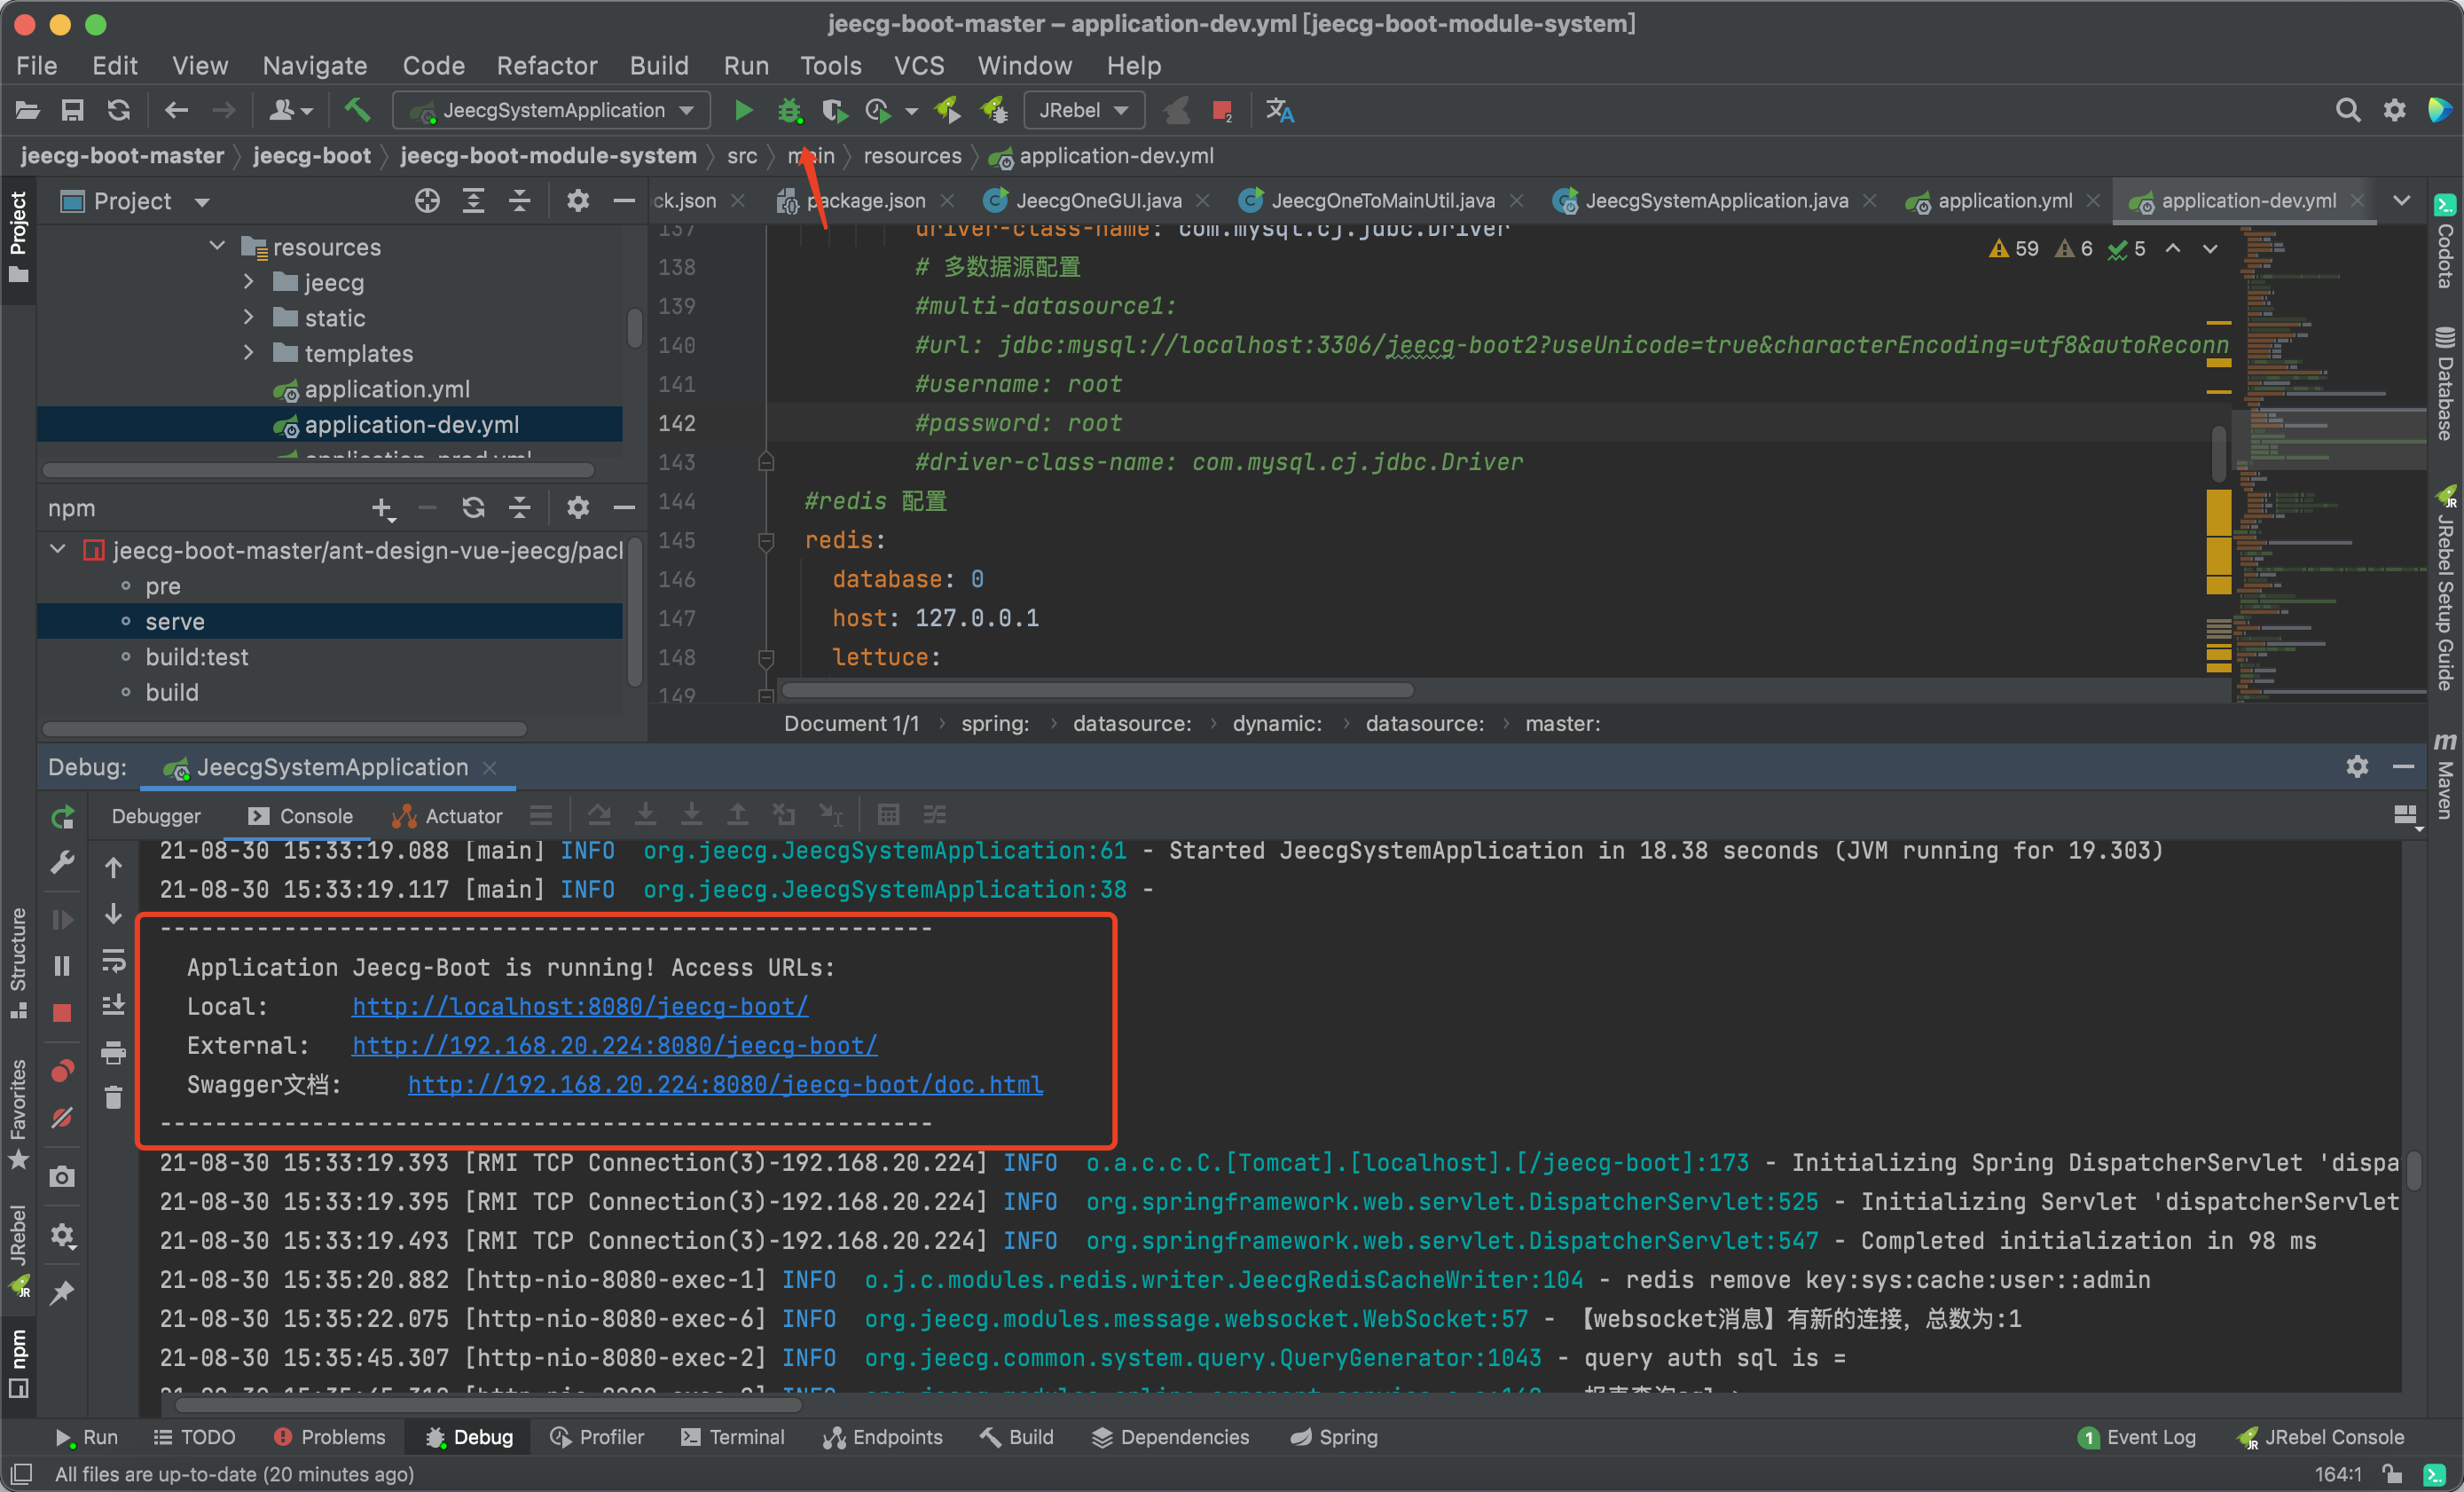The image size is (2464, 1492).
Task: Click the green Run button in toolbar
Action: [x=743, y=110]
